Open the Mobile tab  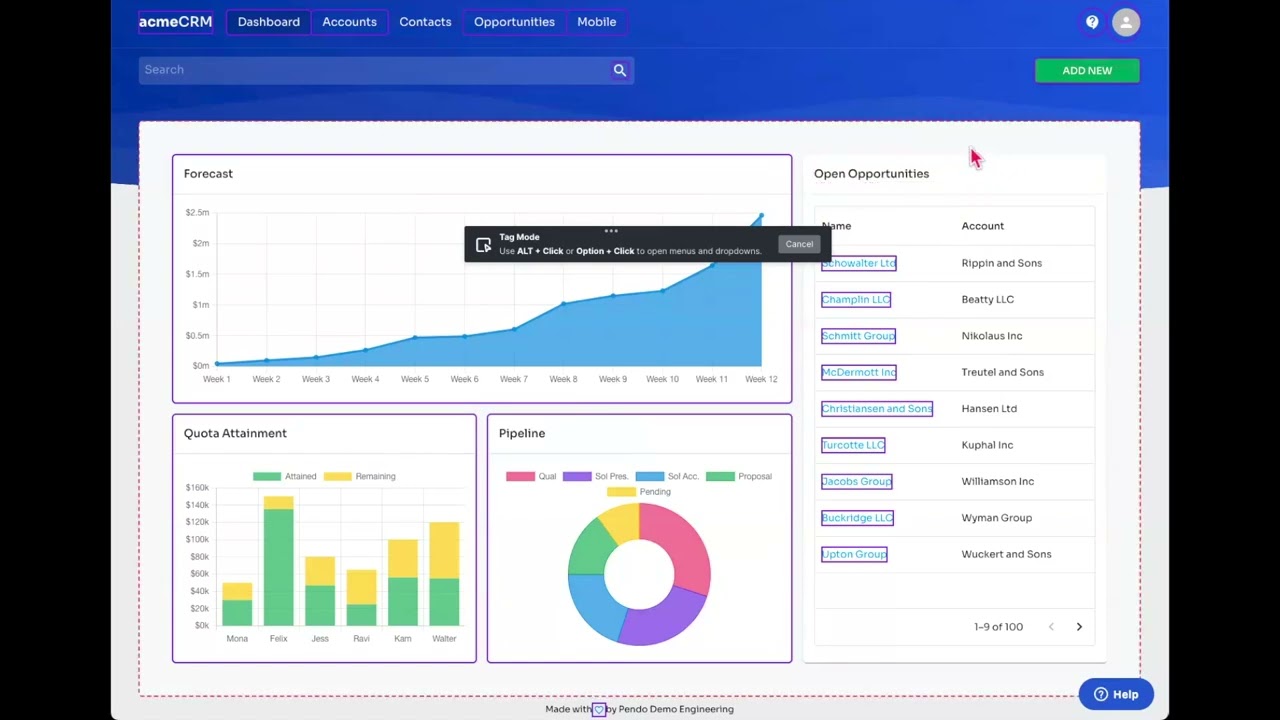tap(596, 22)
